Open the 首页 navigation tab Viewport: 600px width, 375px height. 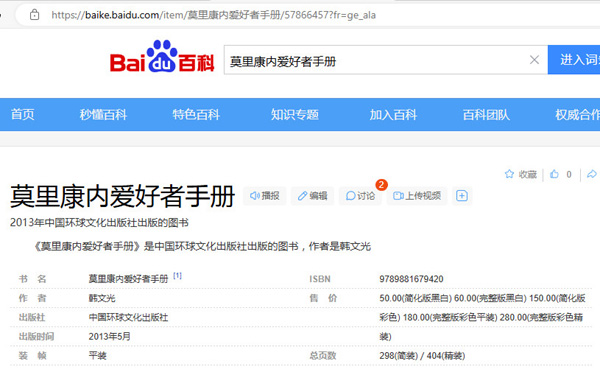pyautogui.click(x=23, y=114)
